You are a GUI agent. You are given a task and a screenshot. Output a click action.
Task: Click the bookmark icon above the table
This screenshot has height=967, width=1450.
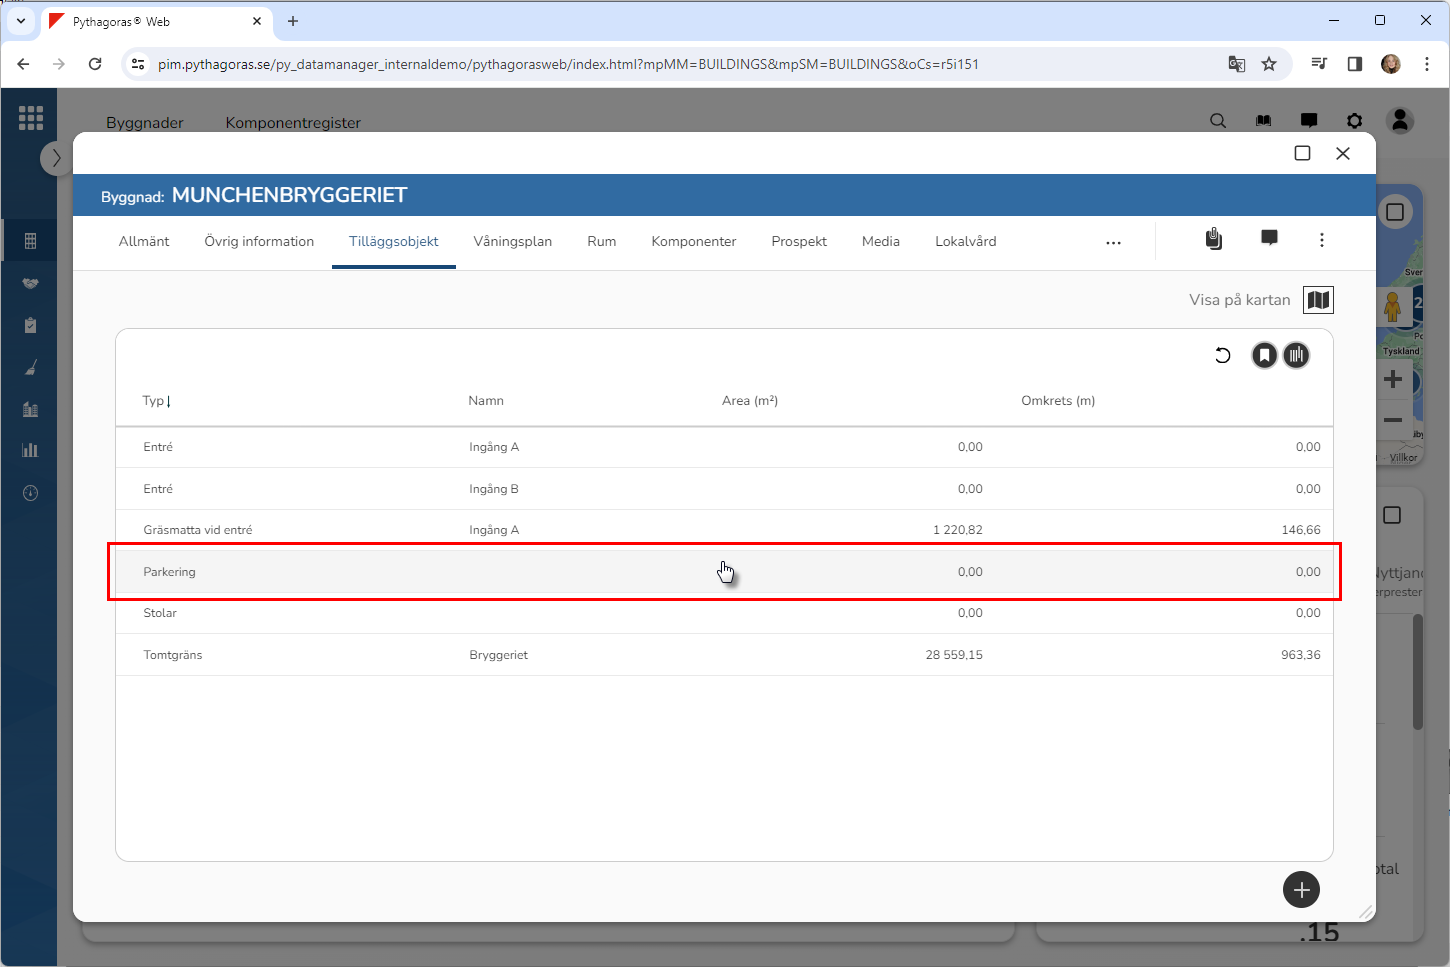pyautogui.click(x=1264, y=355)
